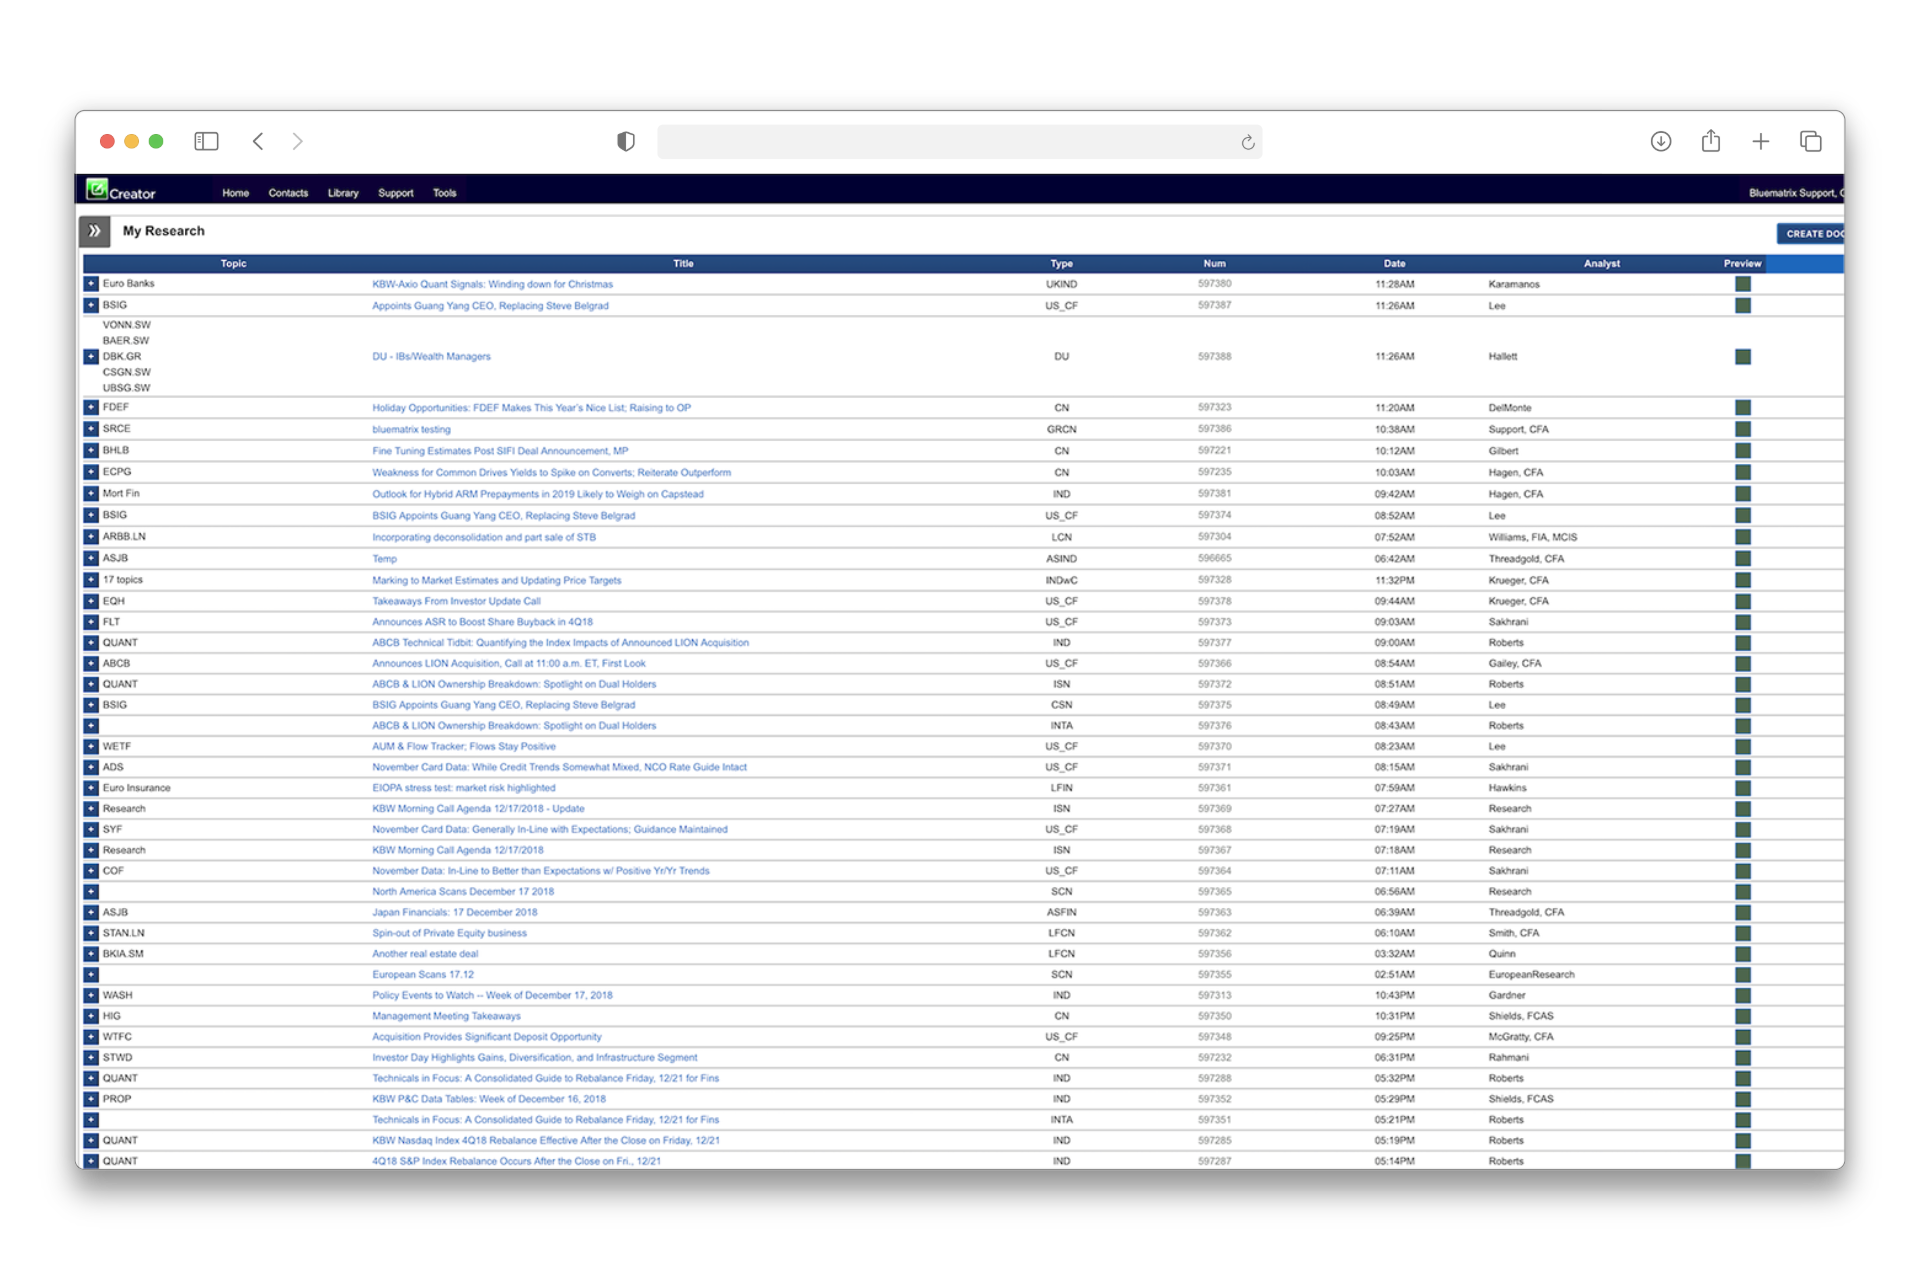Open 'bluematrix testing' report link
Viewport: 1920px width, 1280px height.
click(x=411, y=430)
